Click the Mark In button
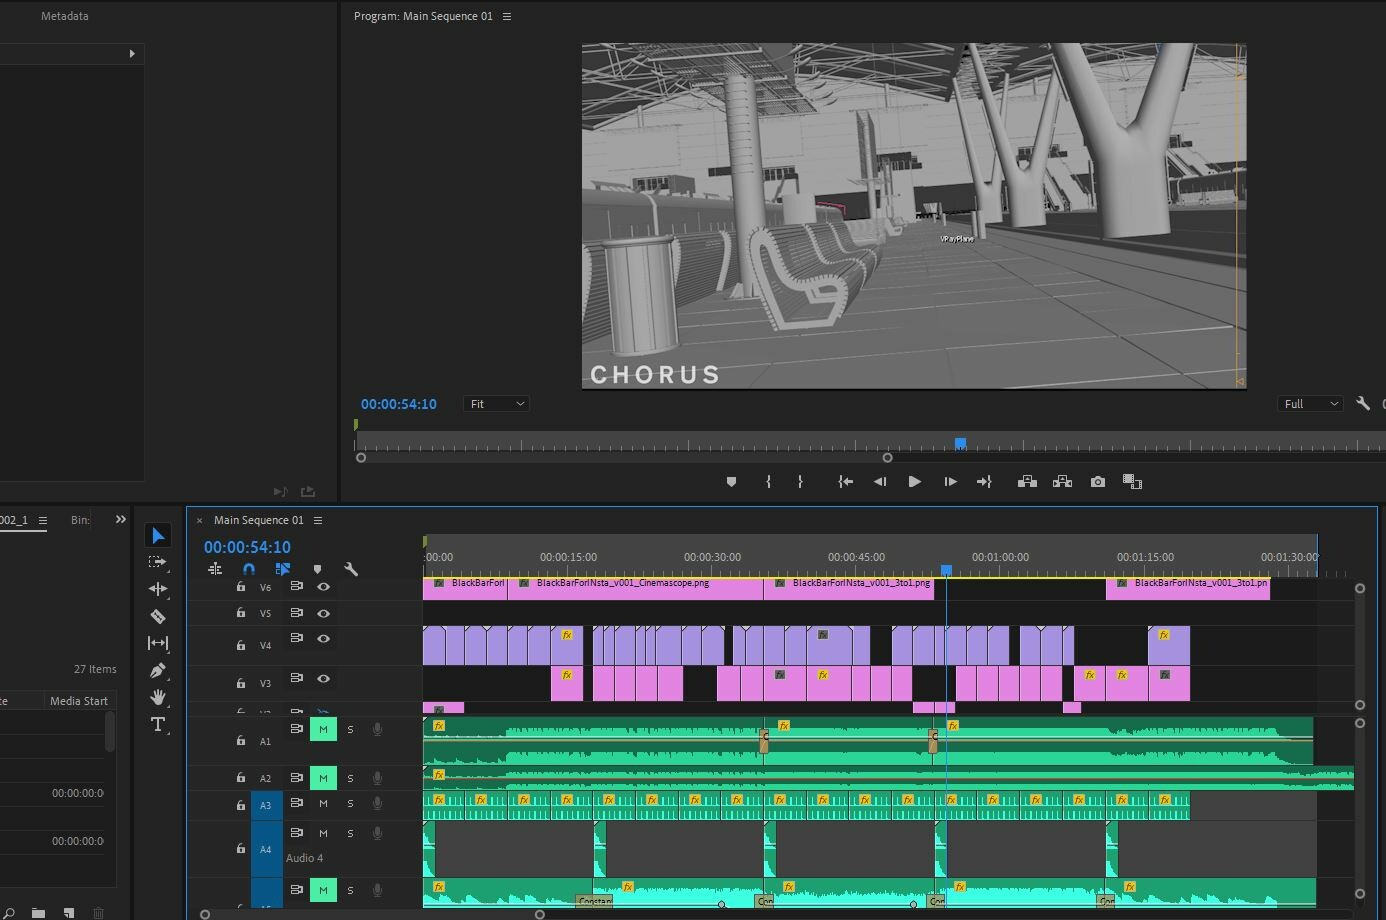The height and width of the screenshot is (920, 1386). pos(768,482)
